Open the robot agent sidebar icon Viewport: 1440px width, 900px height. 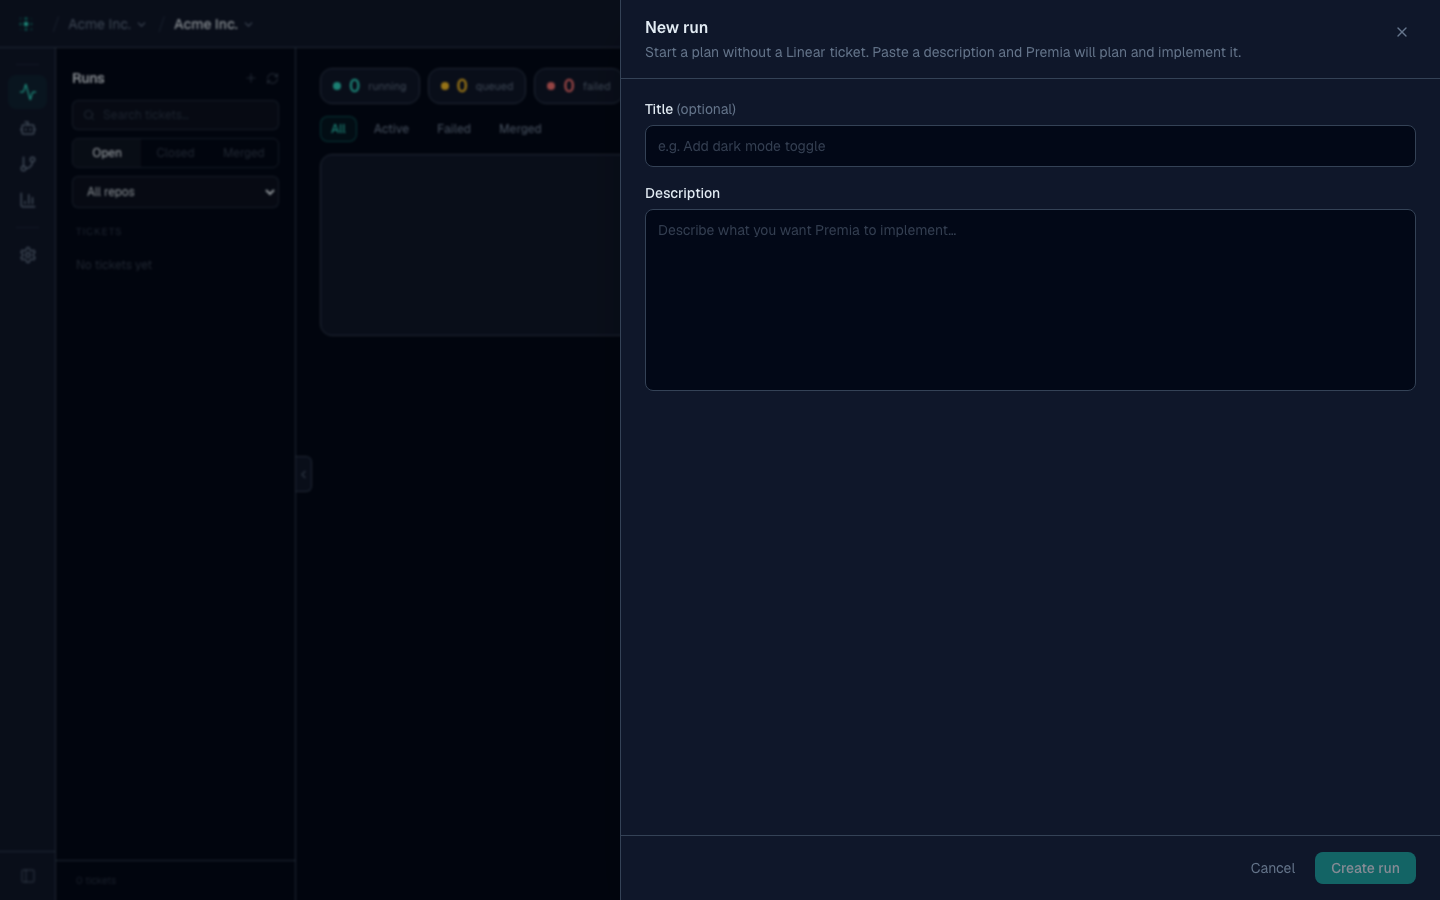click(28, 128)
